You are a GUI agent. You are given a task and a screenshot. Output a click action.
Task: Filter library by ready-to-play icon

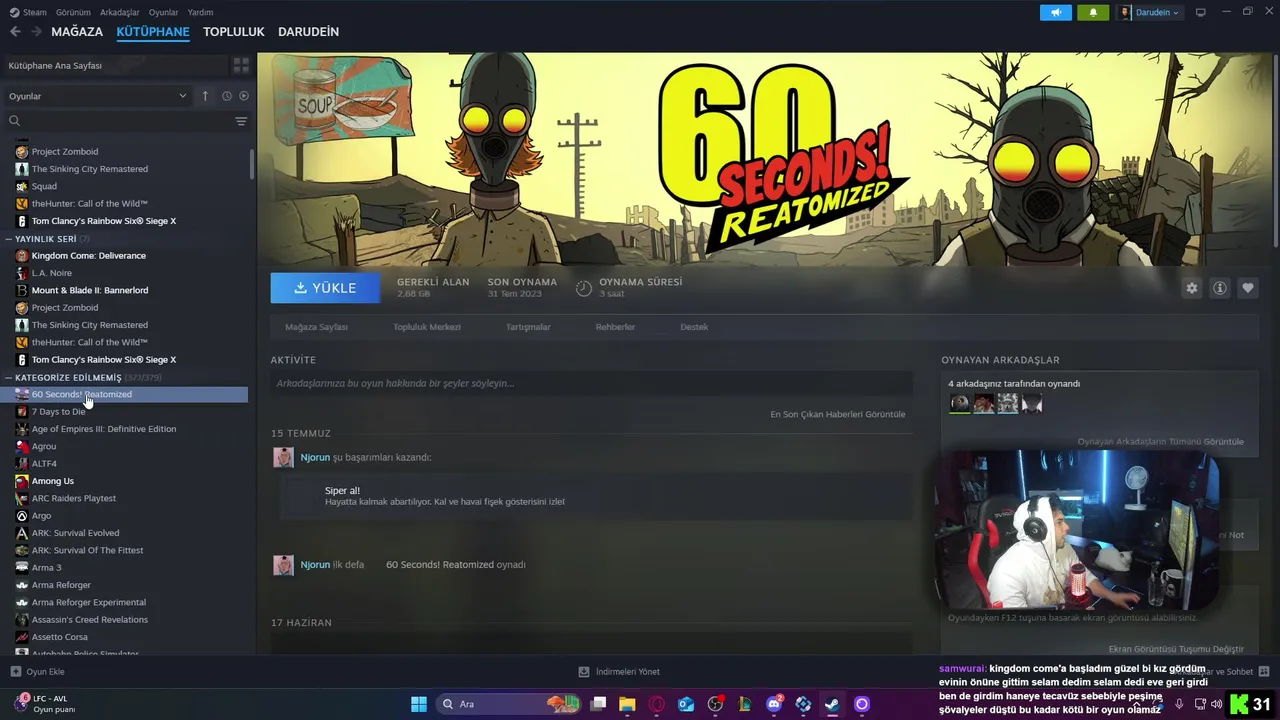244,96
